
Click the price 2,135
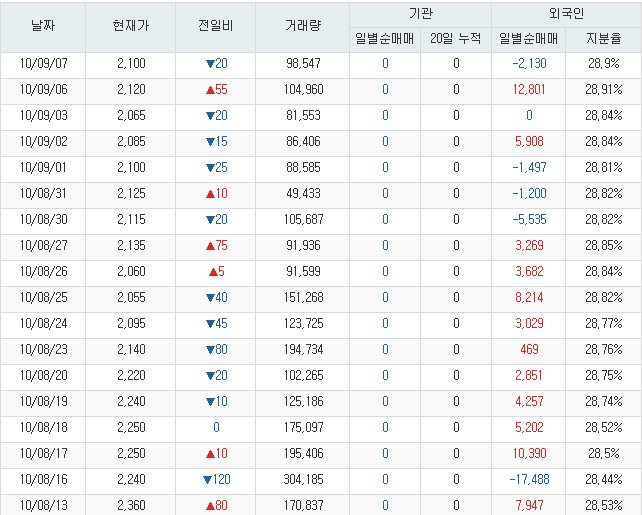coord(131,245)
